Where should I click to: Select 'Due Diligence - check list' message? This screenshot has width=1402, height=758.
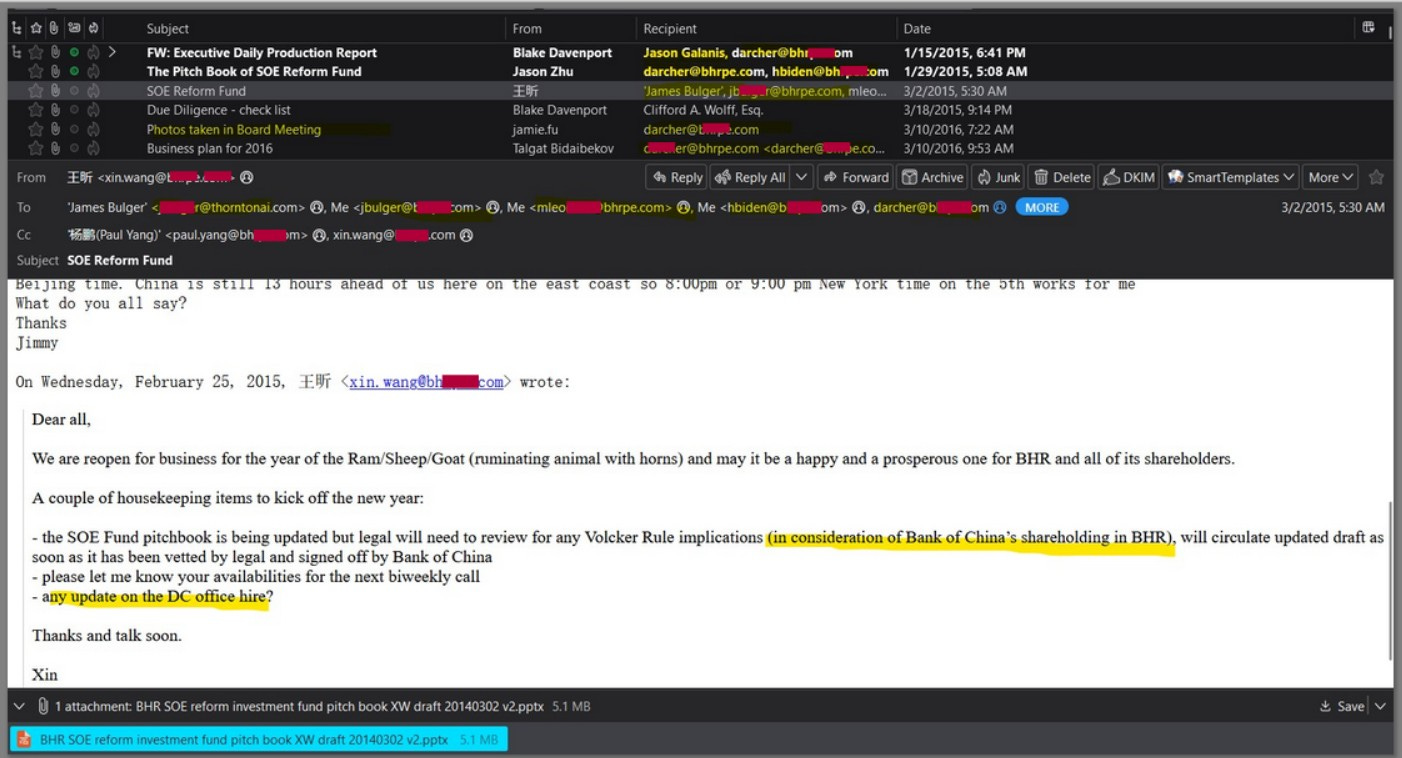pos(218,110)
